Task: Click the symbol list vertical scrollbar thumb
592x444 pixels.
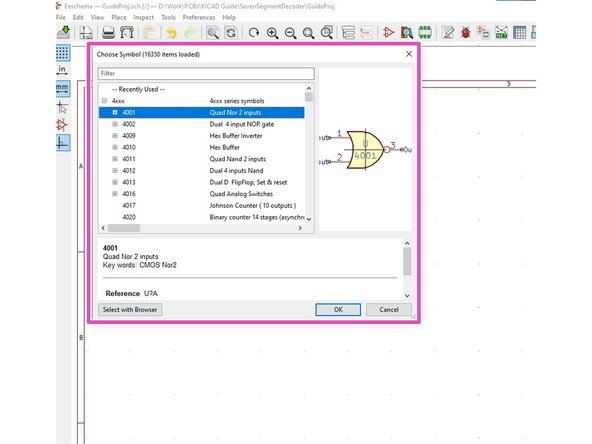Action: click(309, 97)
